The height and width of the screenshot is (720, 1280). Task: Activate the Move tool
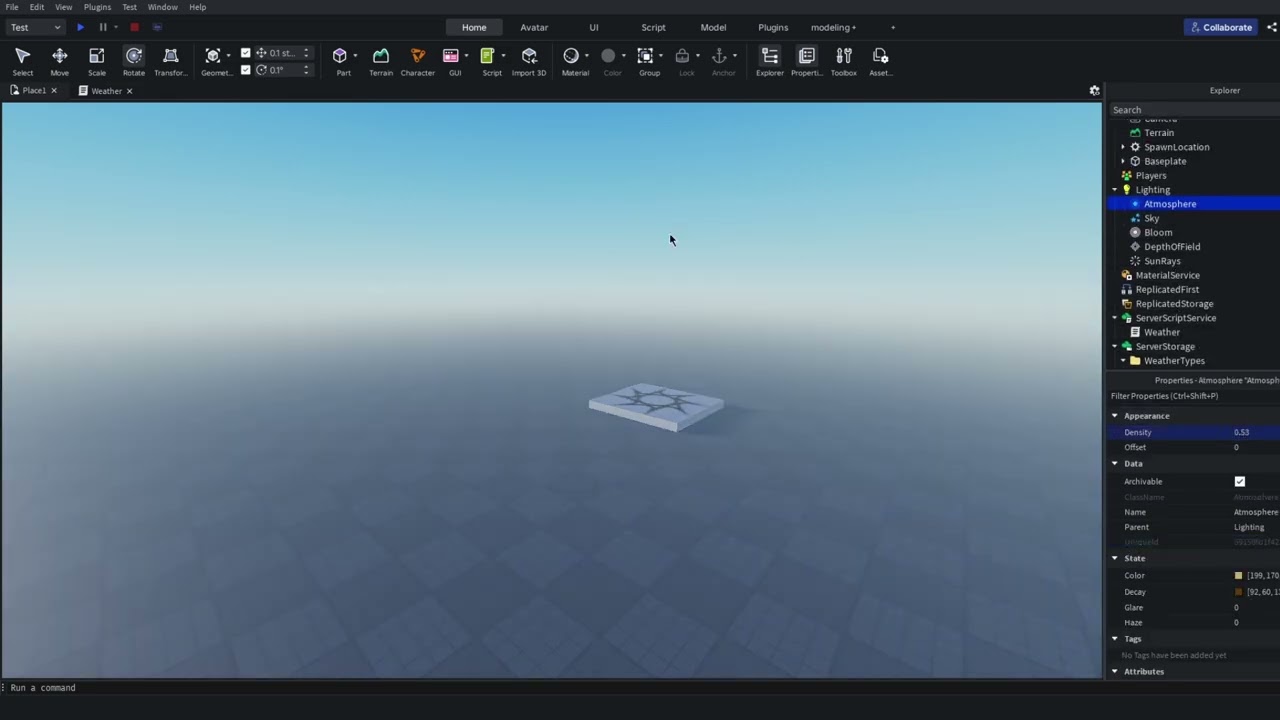59,61
